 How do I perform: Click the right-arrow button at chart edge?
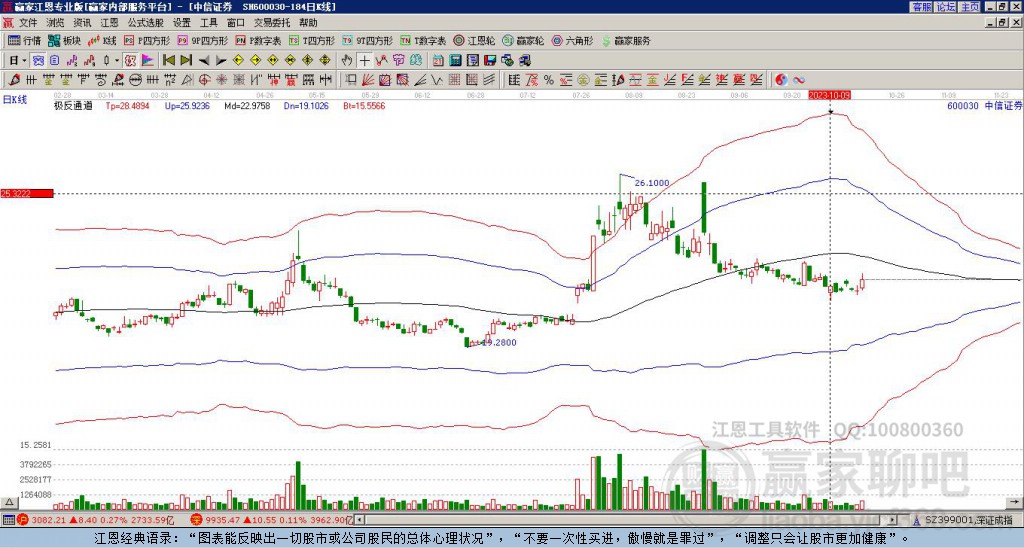pyautogui.click(x=1015, y=502)
